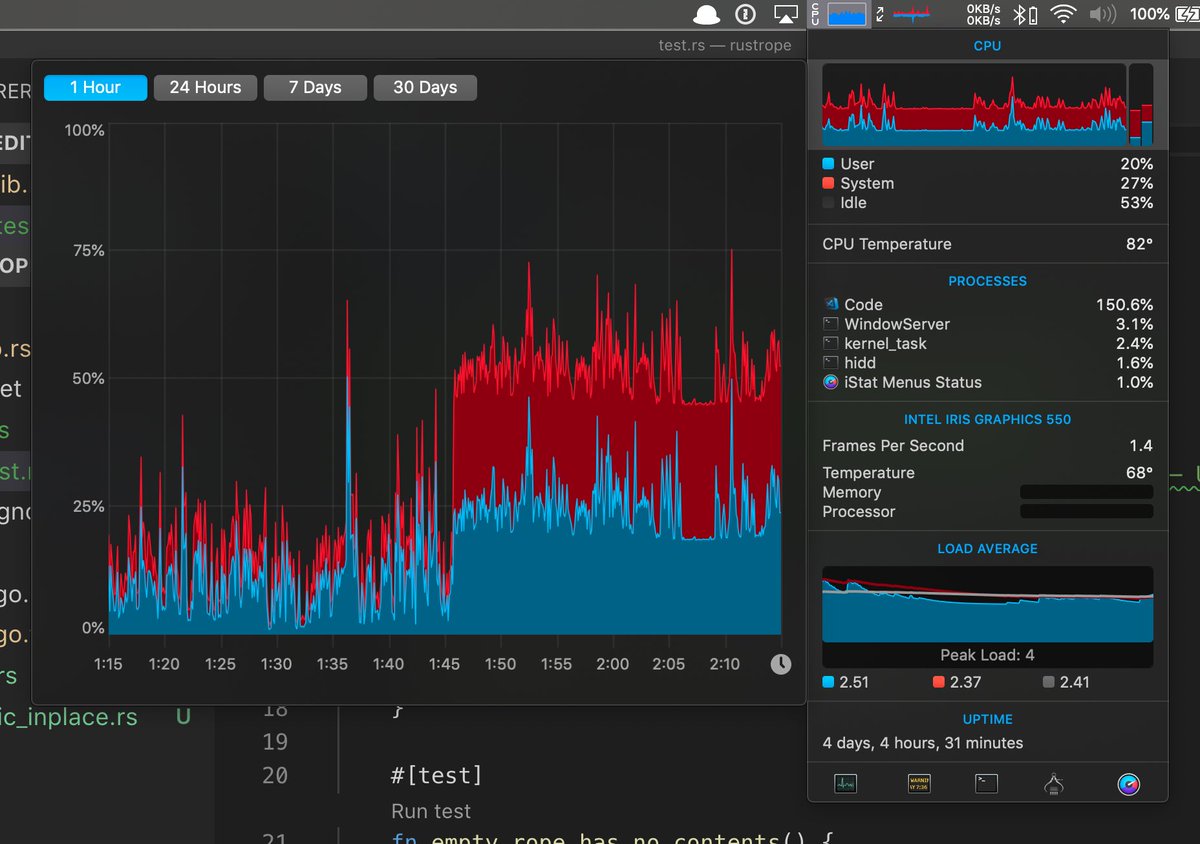The image size is (1200, 844).
Task: Open the Wi-Fi menu
Action: click(x=1063, y=14)
